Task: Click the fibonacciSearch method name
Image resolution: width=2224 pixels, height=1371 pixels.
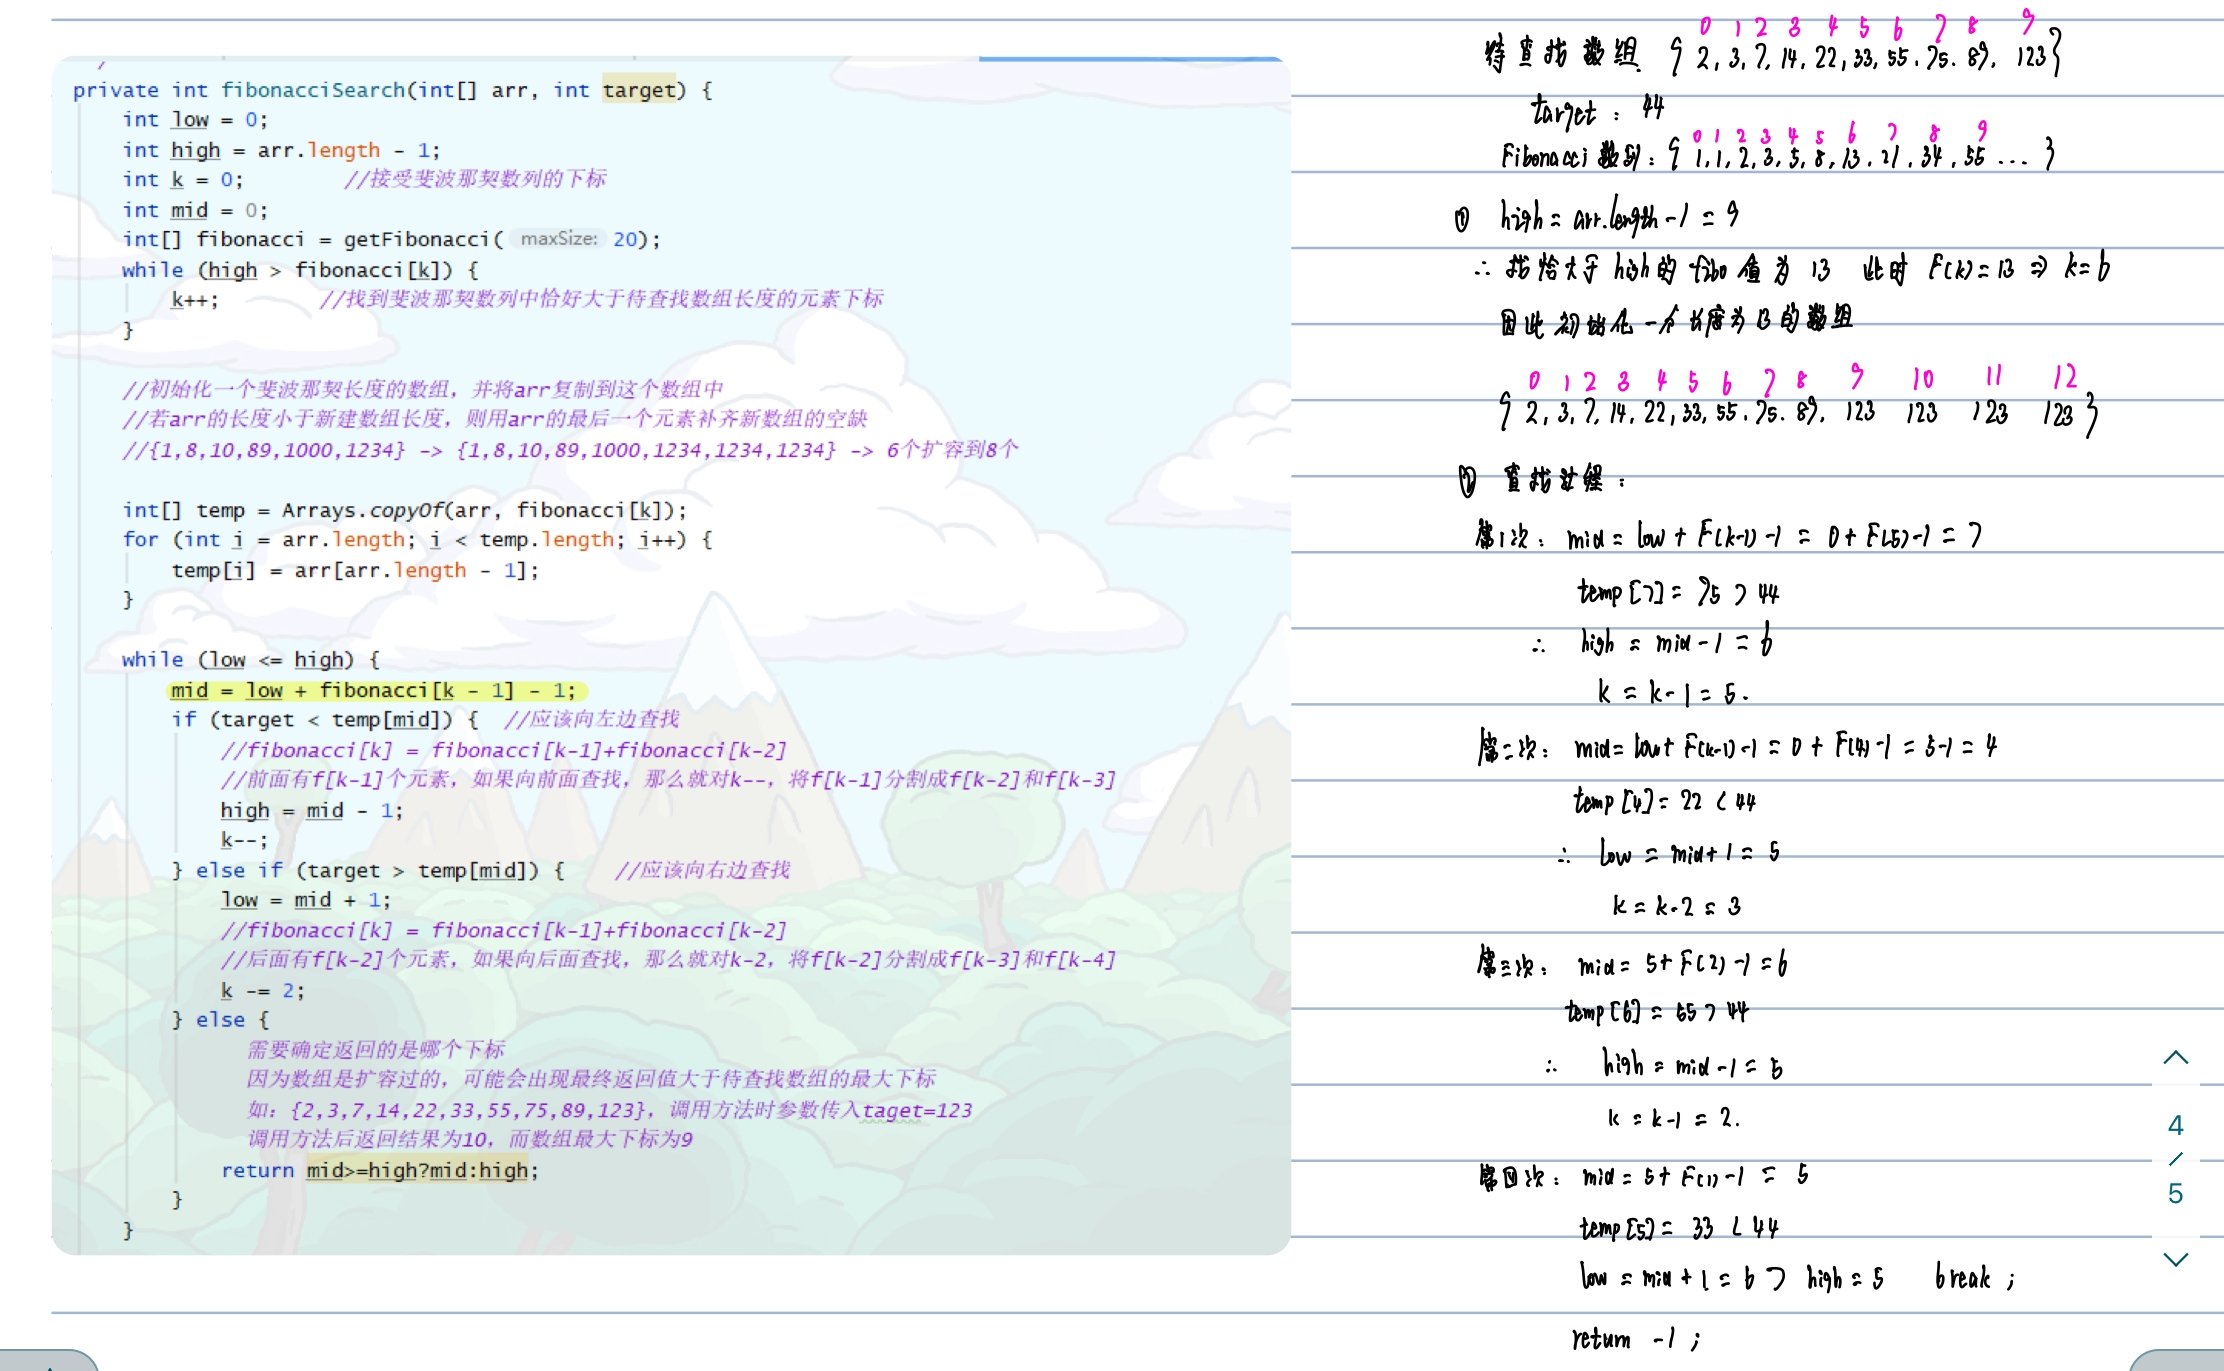Action: coord(312,90)
